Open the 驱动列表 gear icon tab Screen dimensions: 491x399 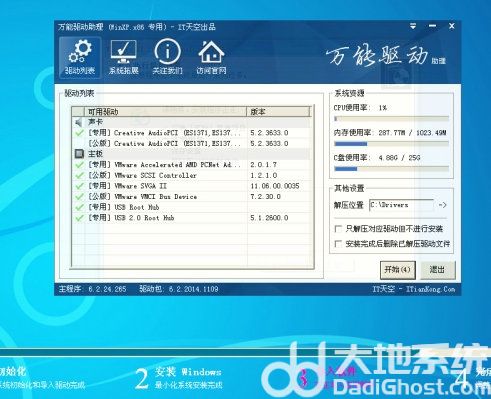click(x=80, y=57)
